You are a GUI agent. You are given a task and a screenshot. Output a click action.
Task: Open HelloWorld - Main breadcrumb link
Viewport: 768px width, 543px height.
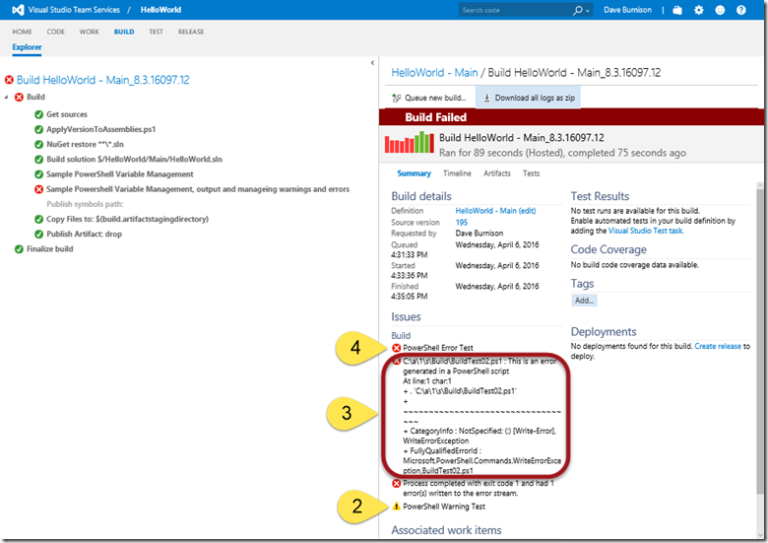tap(434, 73)
